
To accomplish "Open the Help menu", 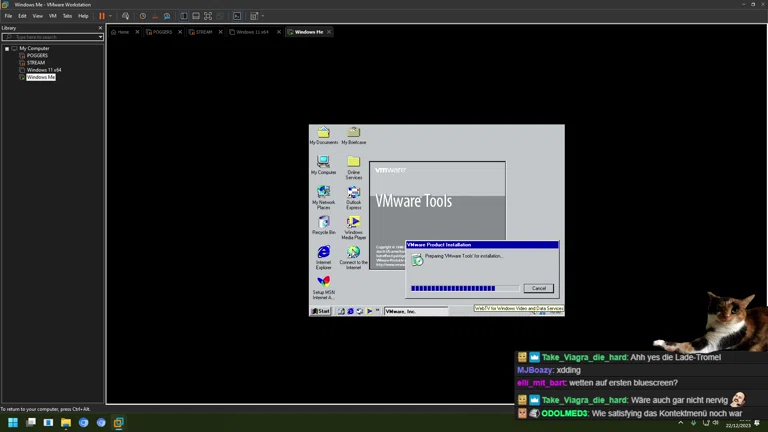I will tap(83, 16).
